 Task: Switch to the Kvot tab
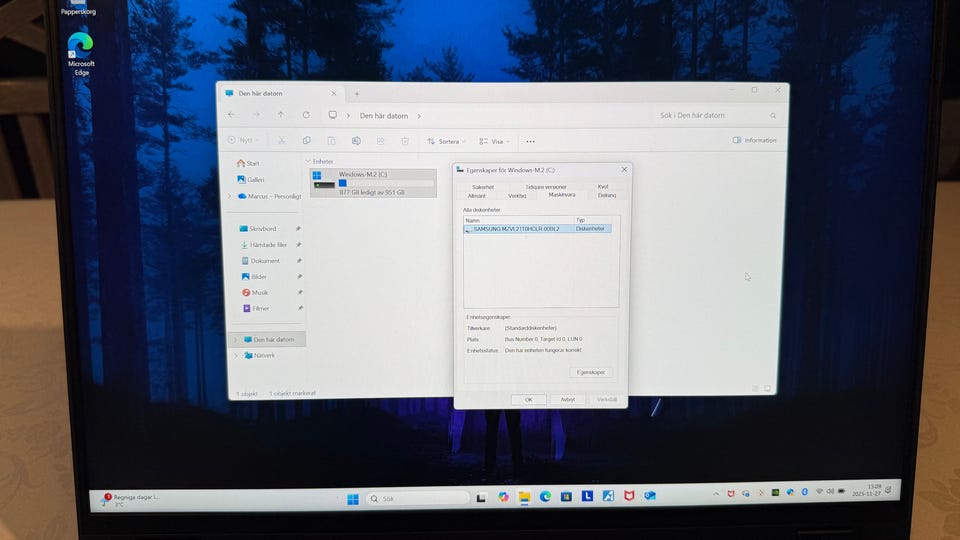[603, 187]
